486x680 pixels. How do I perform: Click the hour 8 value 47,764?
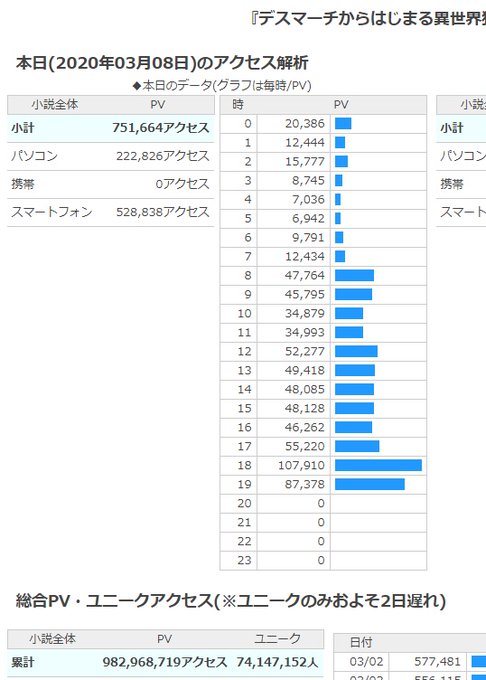[x=305, y=275]
